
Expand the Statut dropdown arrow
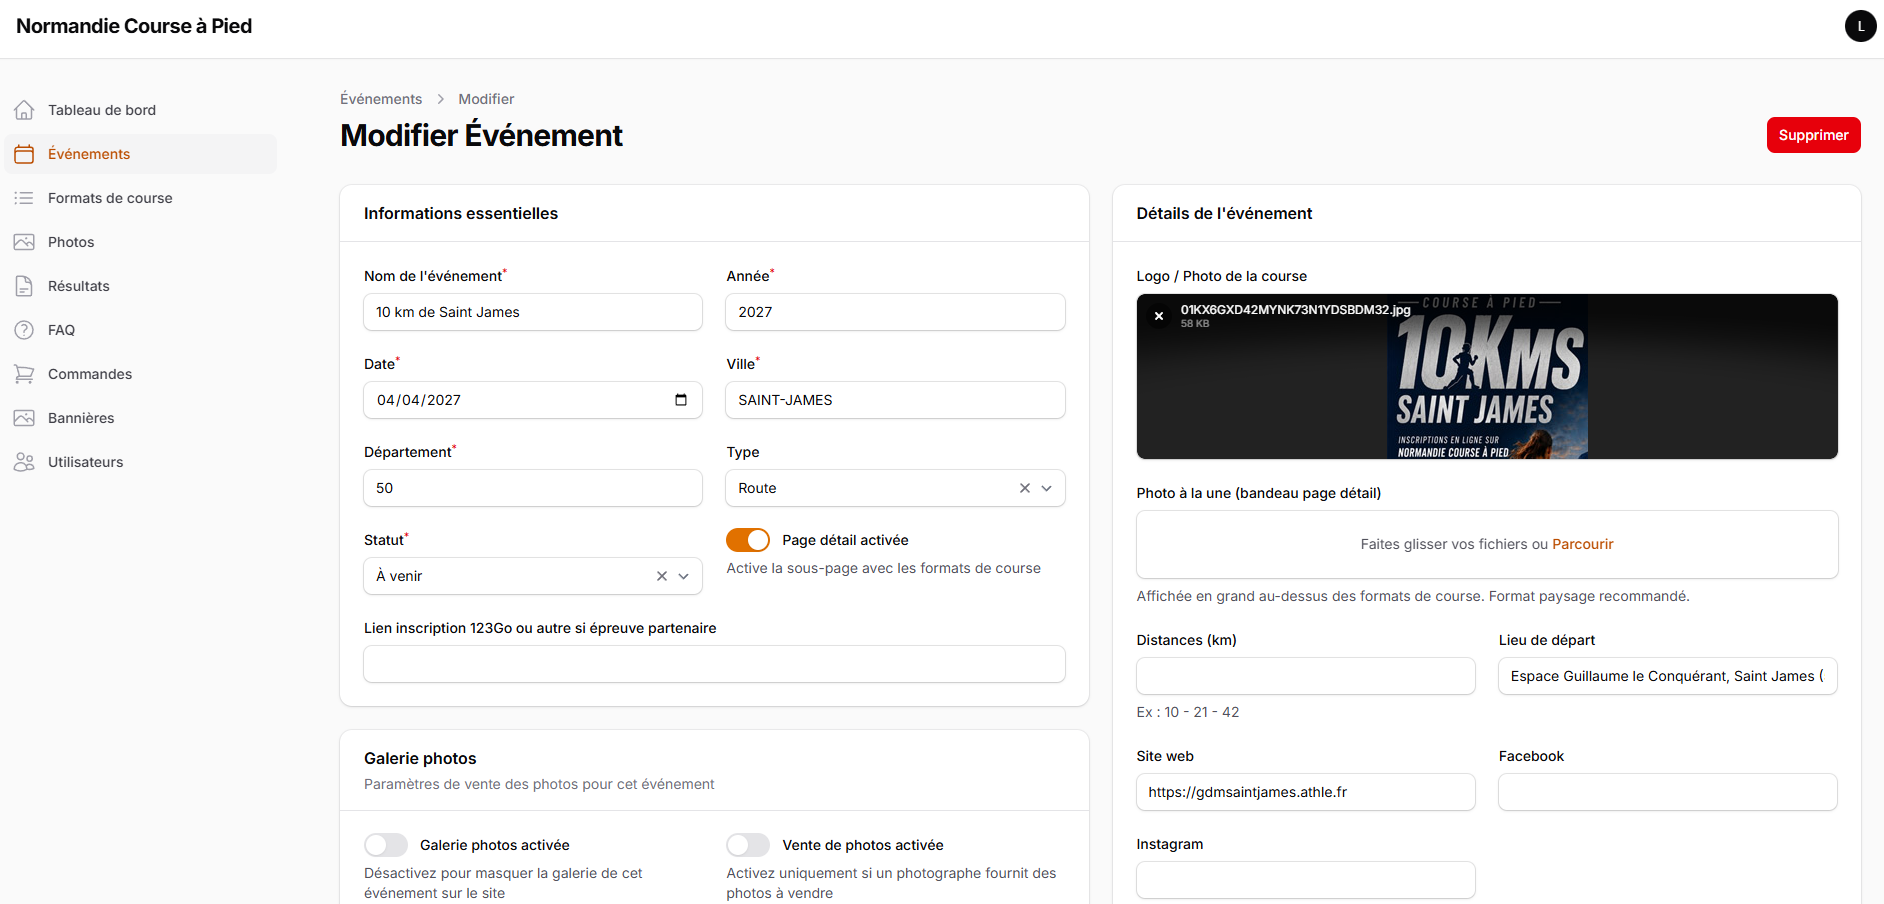(x=684, y=576)
